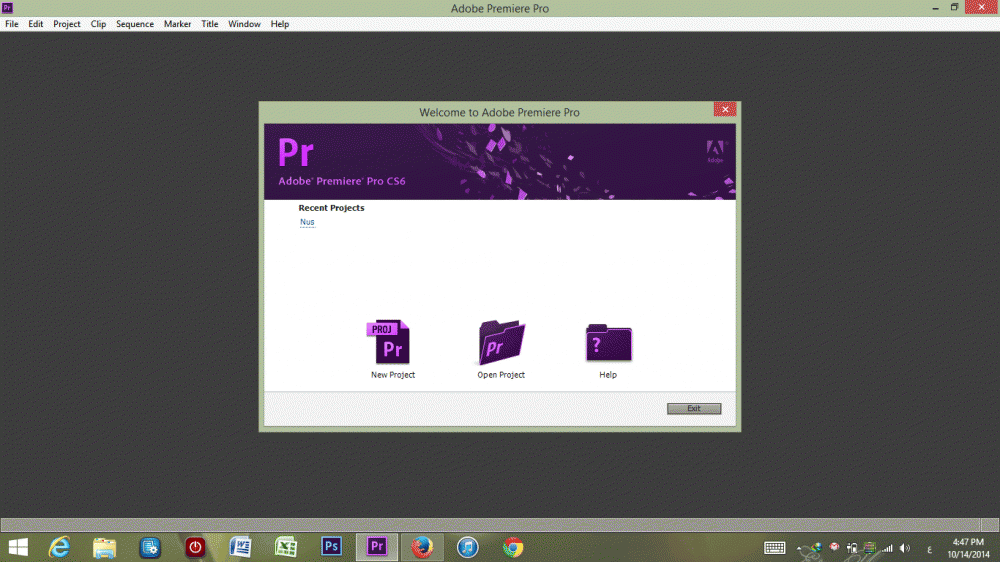Open the File menu
The height and width of the screenshot is (562, 1000).
[x=12, y=24]
